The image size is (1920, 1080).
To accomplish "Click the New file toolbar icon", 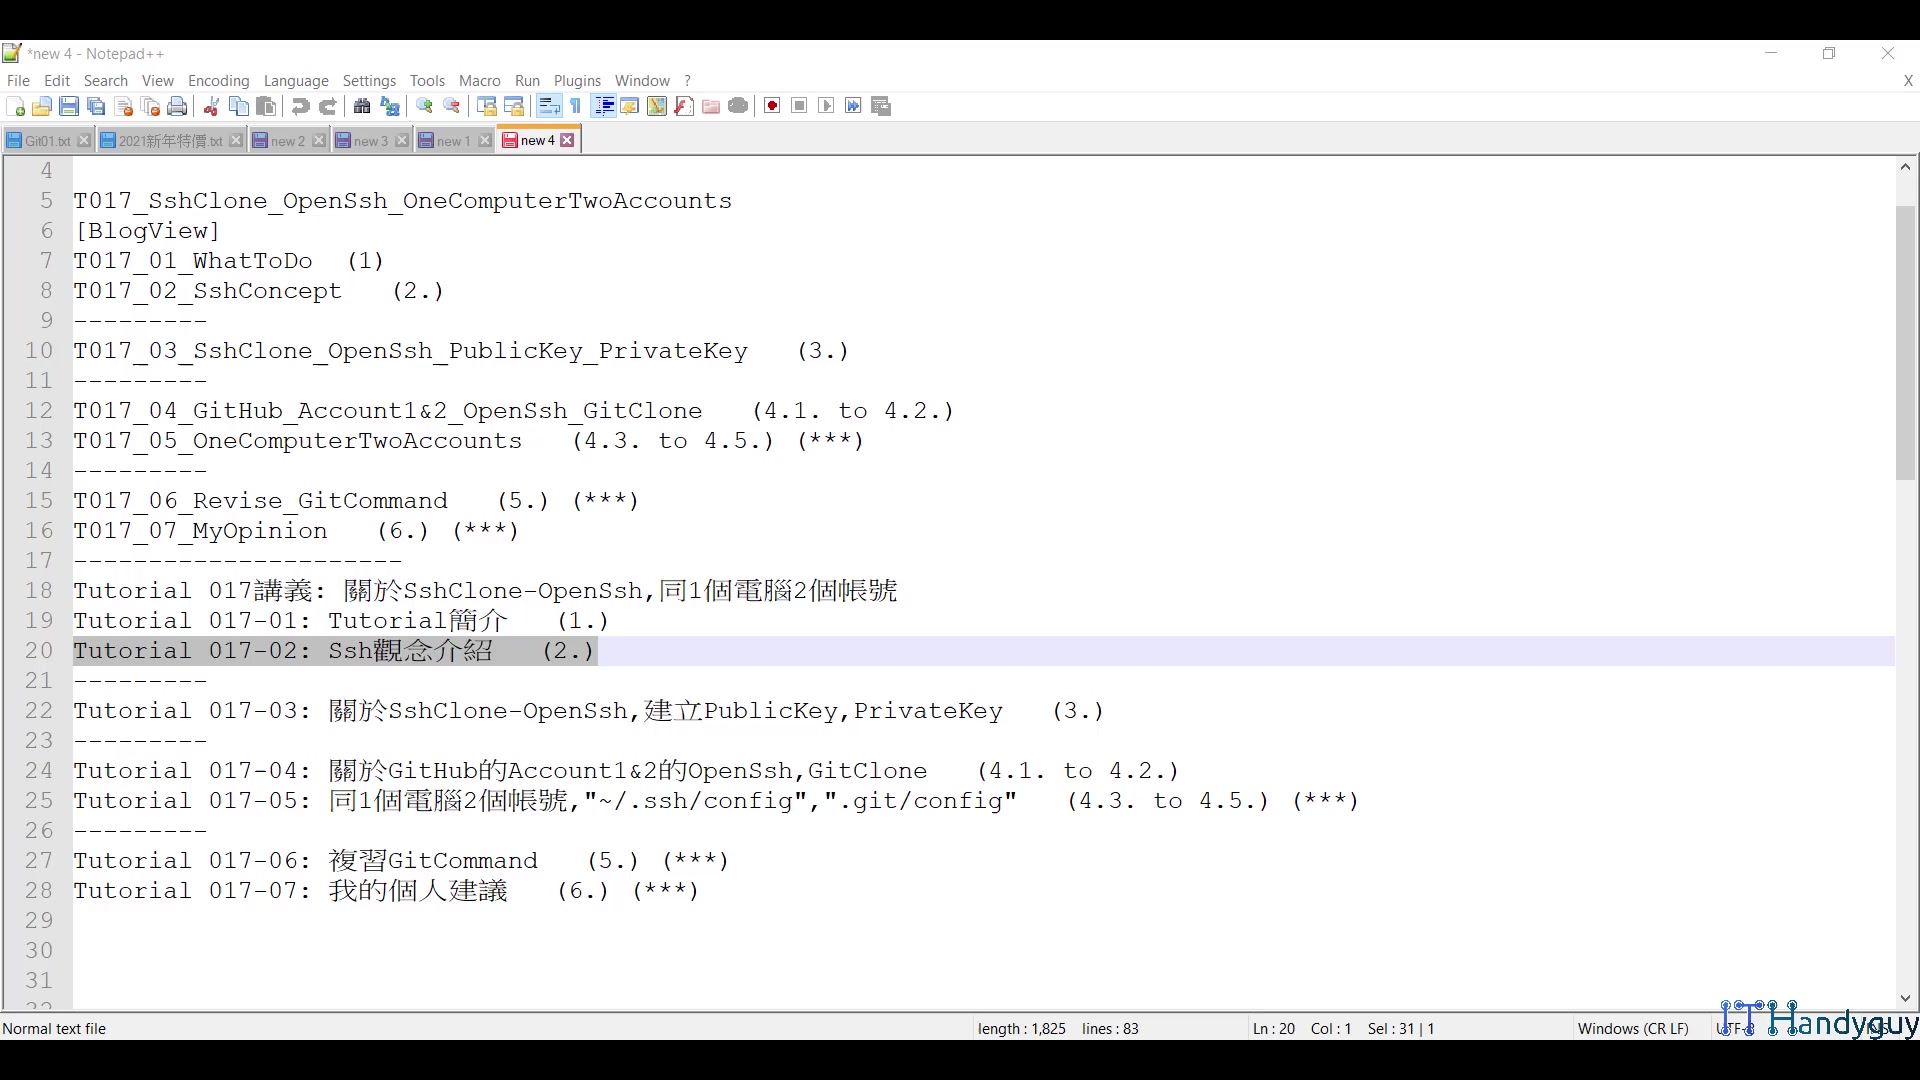I will (15, 106).
